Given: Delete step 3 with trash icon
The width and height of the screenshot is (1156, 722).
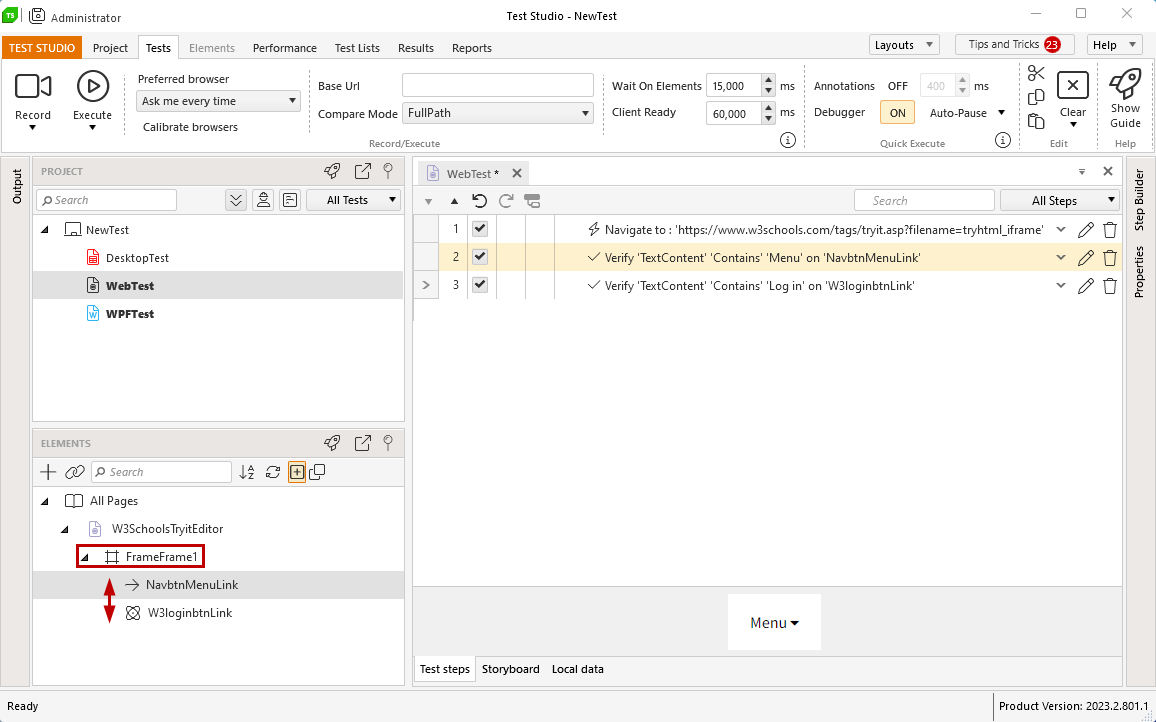Looking at the screenshot, I should tap(1110, 285).
